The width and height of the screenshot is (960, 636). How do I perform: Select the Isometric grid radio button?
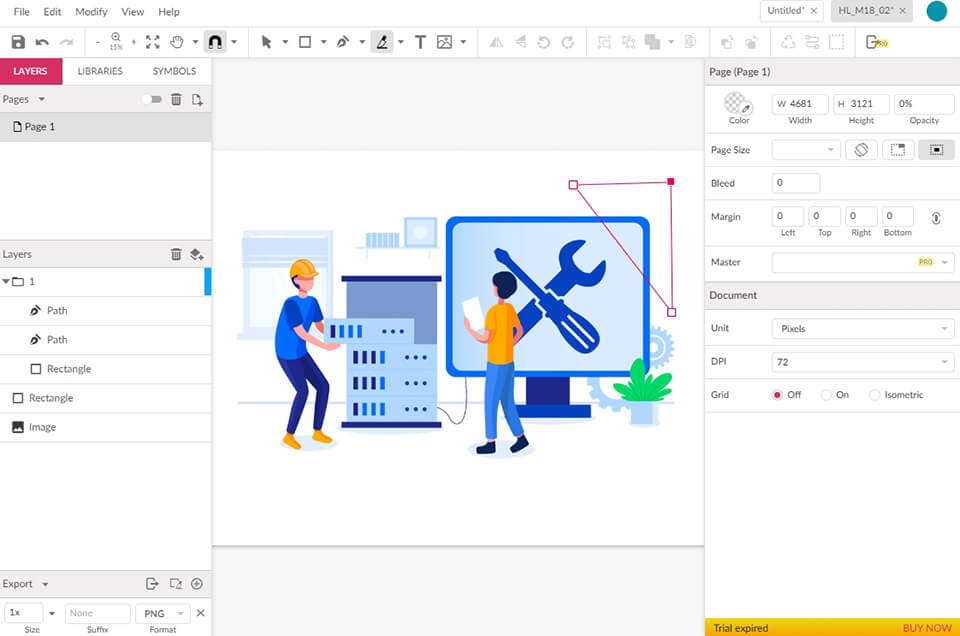pyautogui.click(x=875, y=395)
